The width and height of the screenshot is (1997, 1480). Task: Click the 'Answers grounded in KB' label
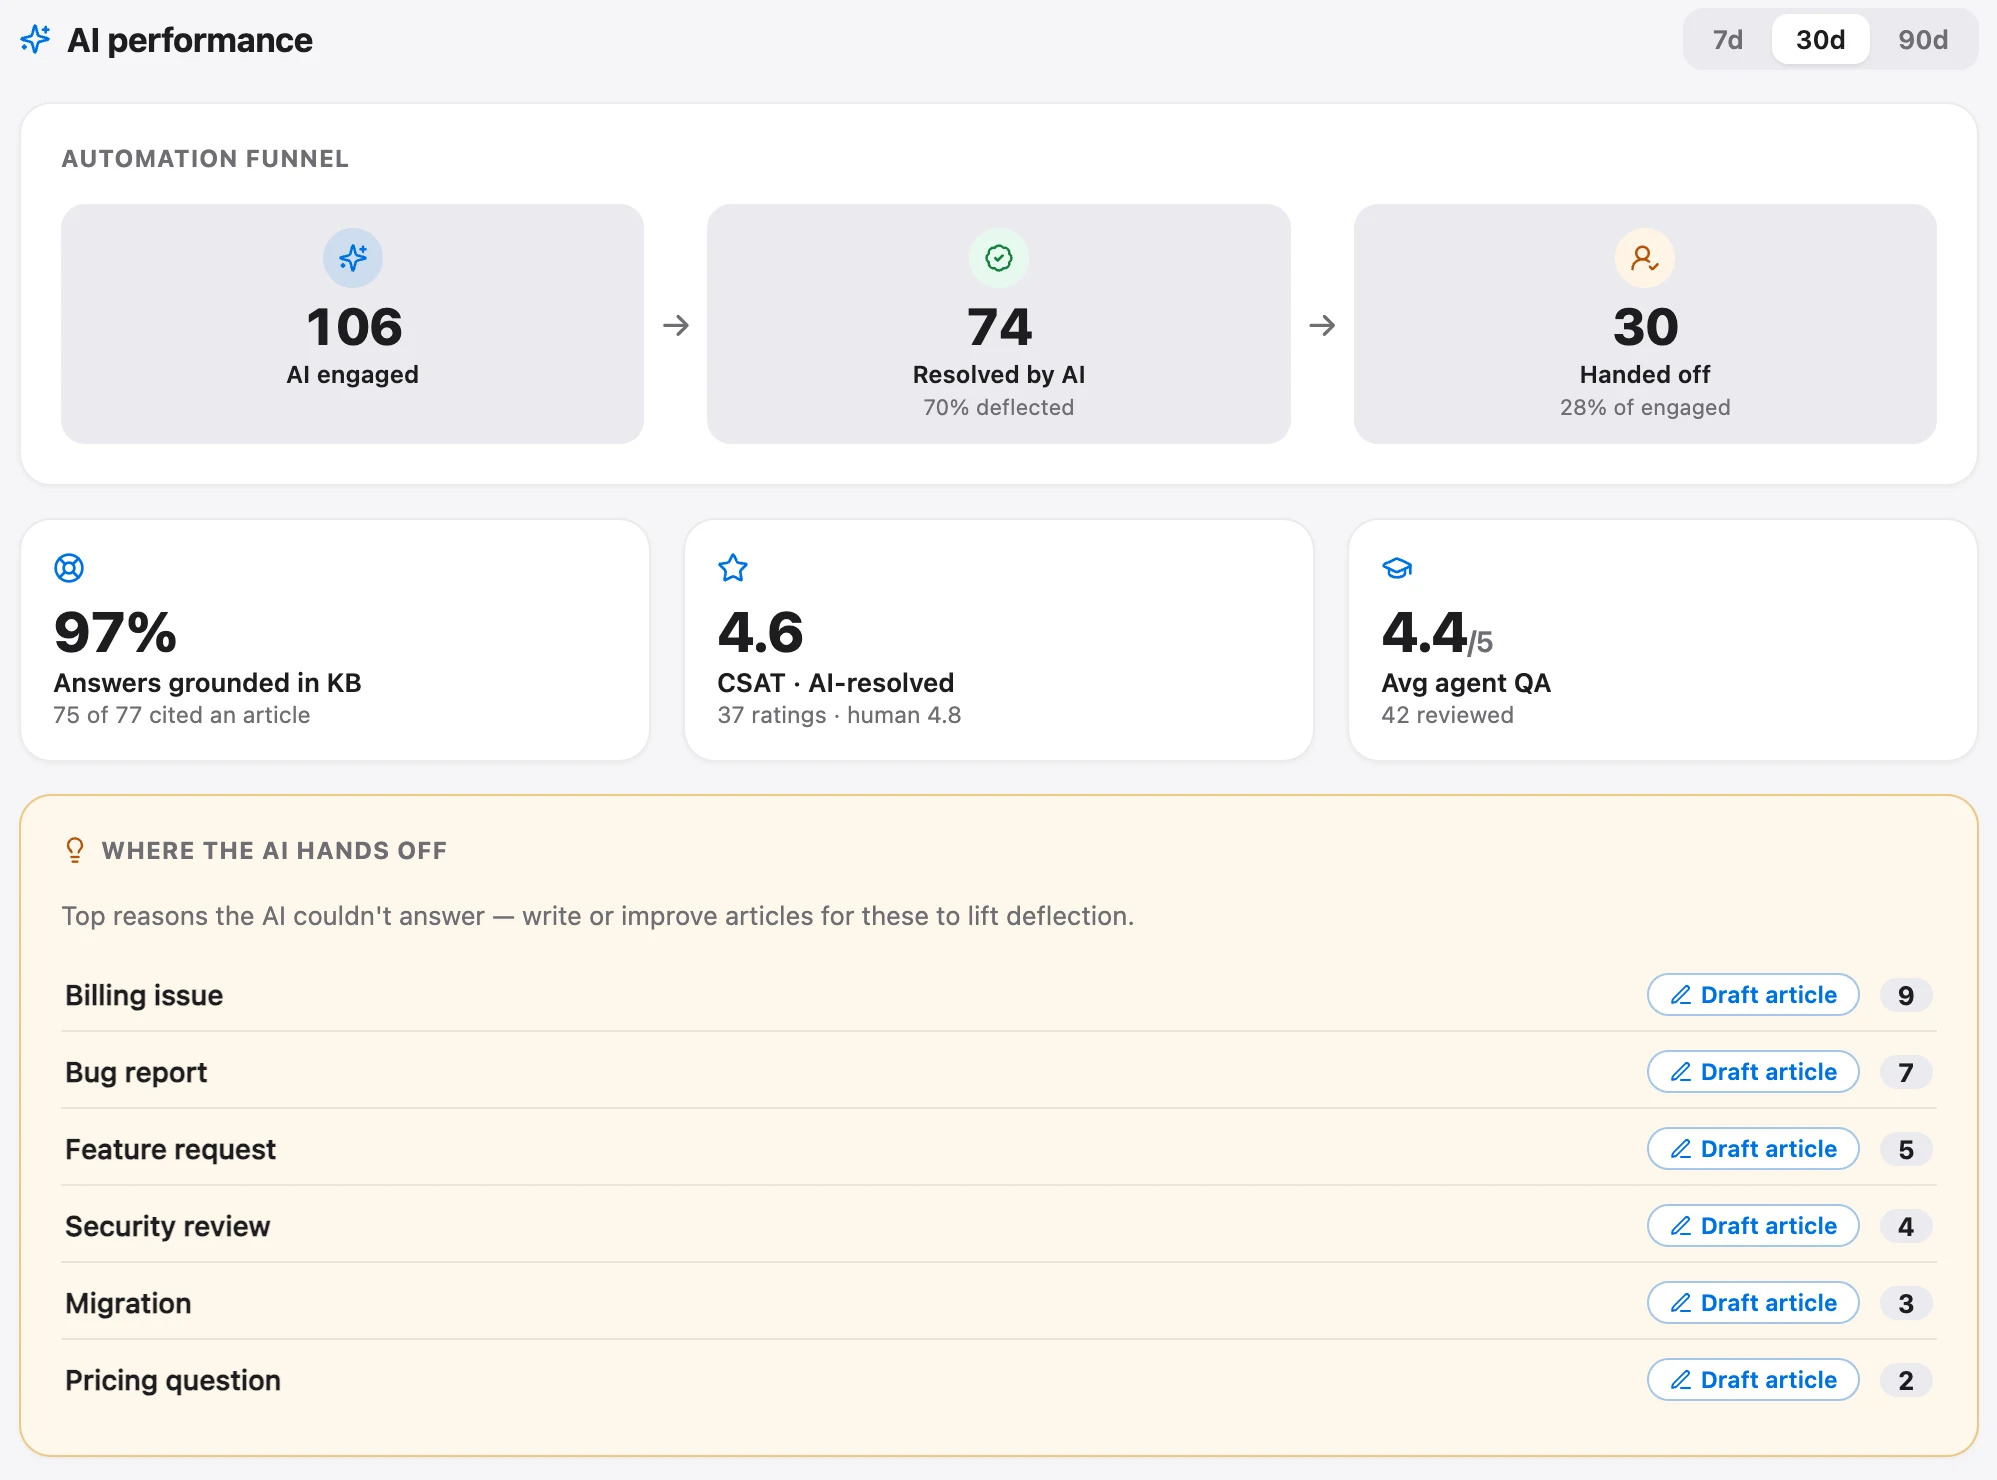tap(207, 683)
